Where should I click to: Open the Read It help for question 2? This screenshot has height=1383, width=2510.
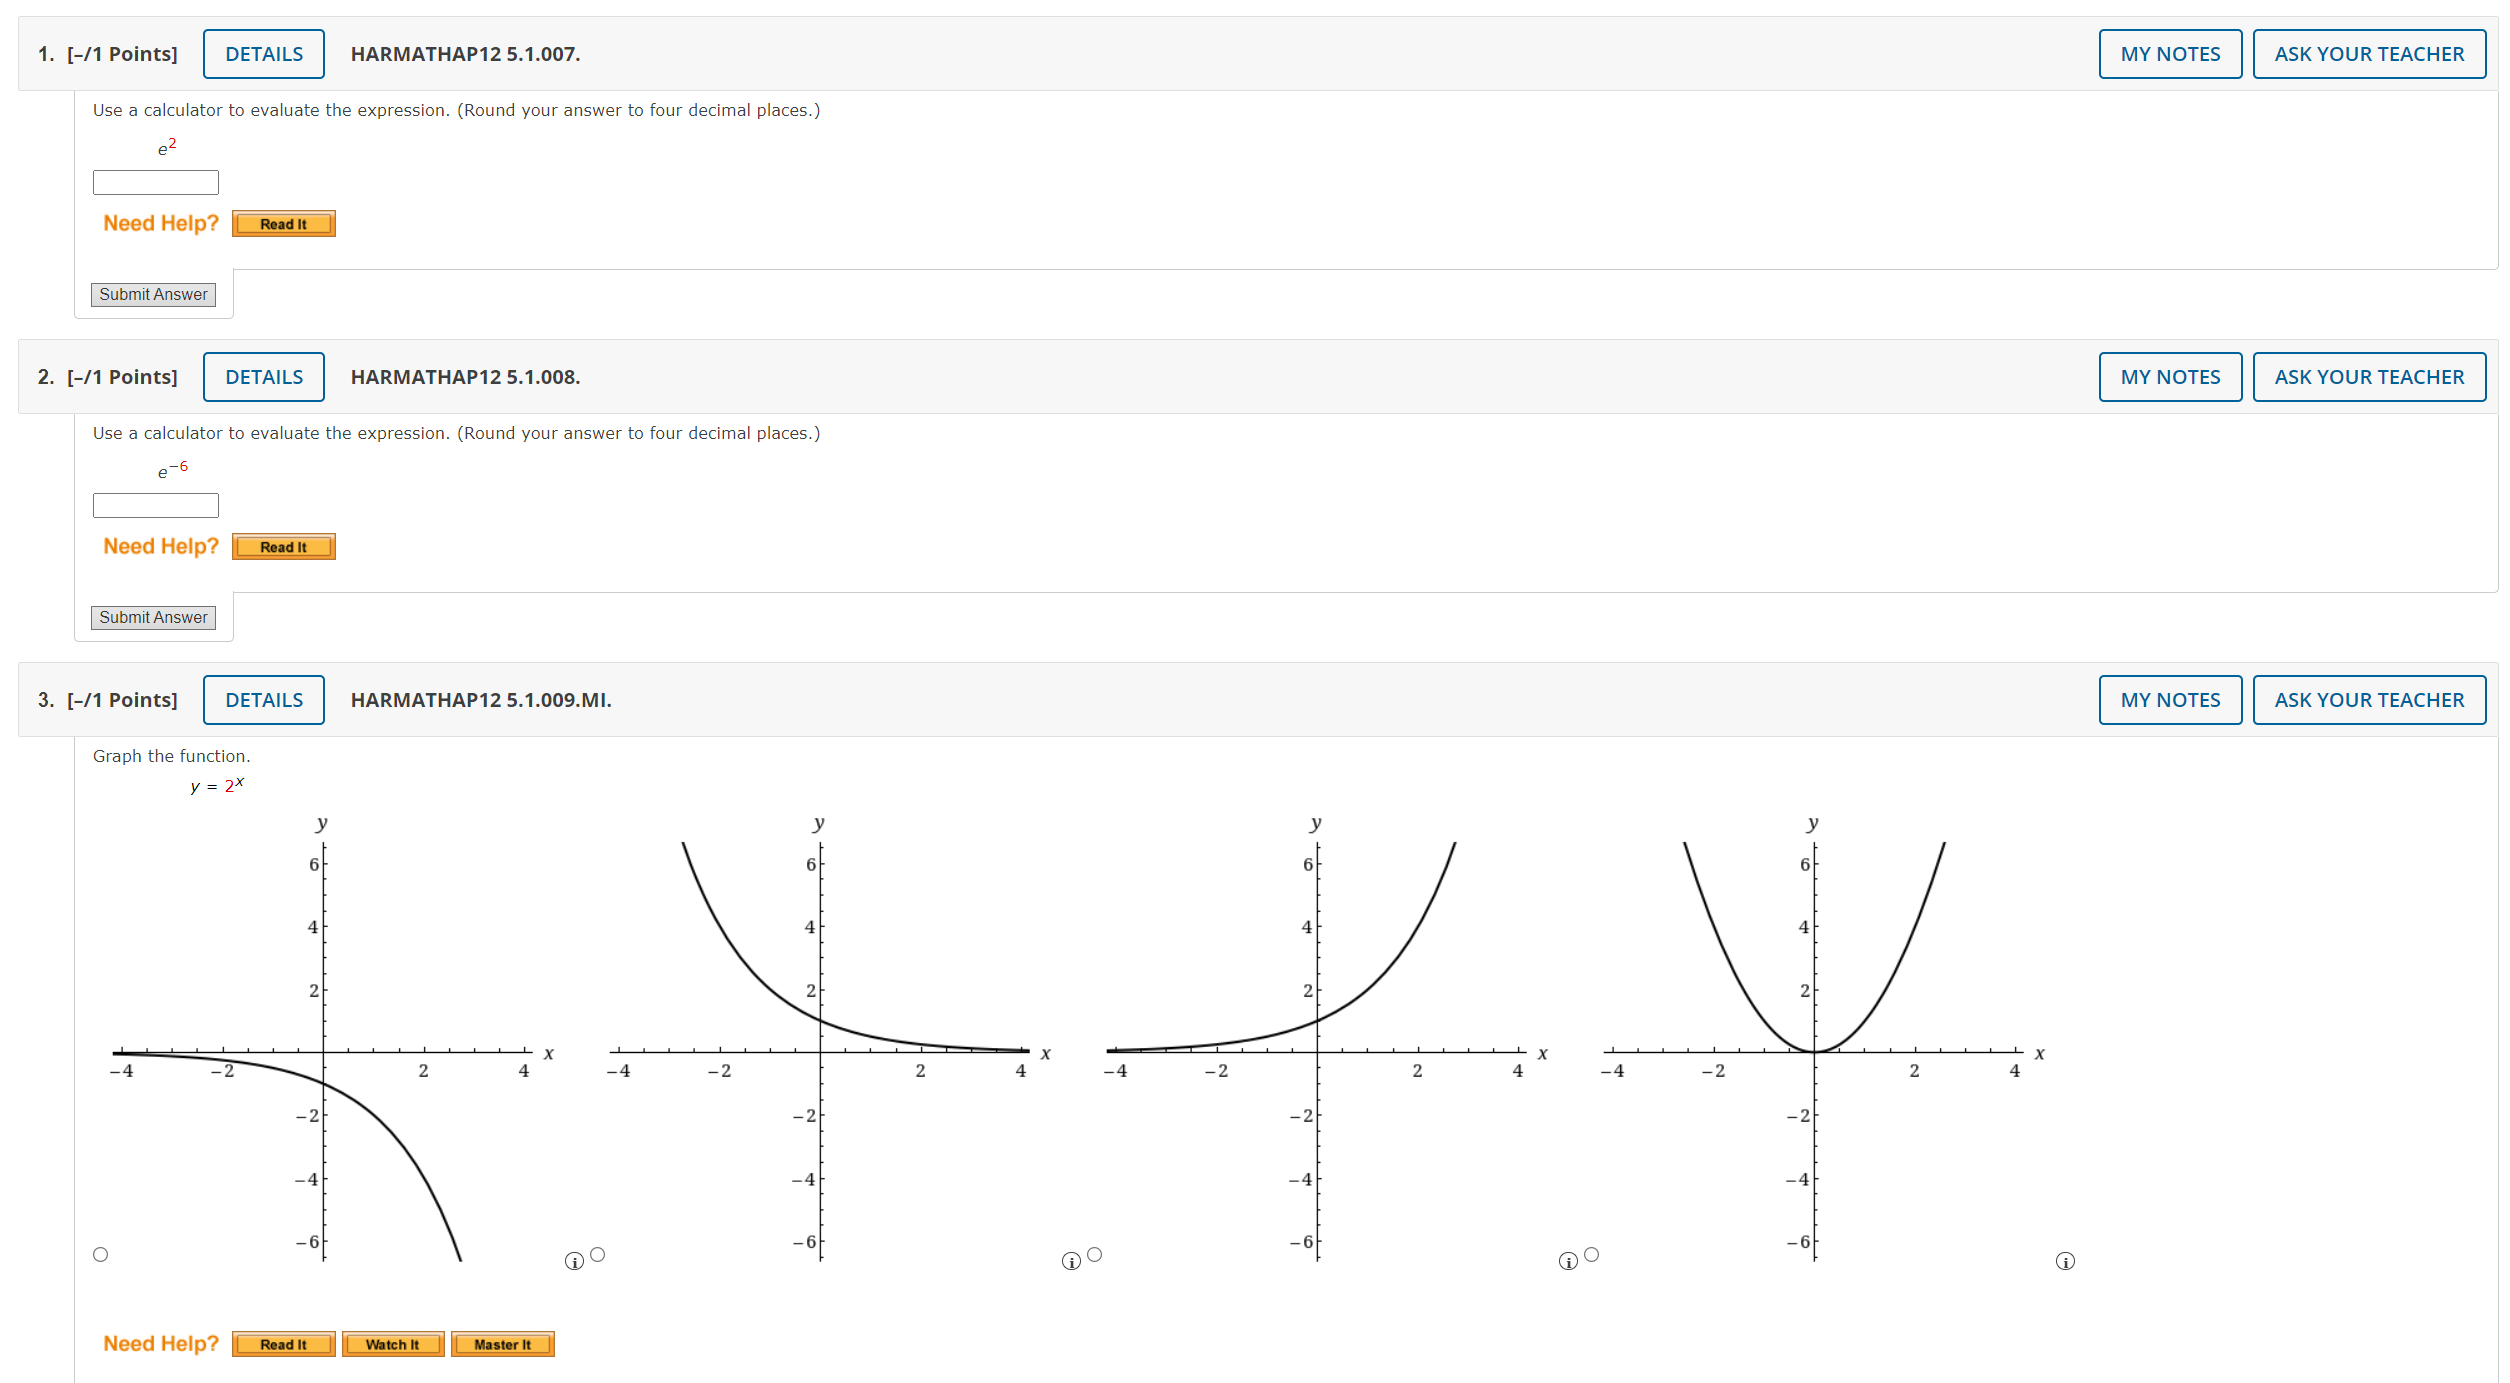pos(283,547)
